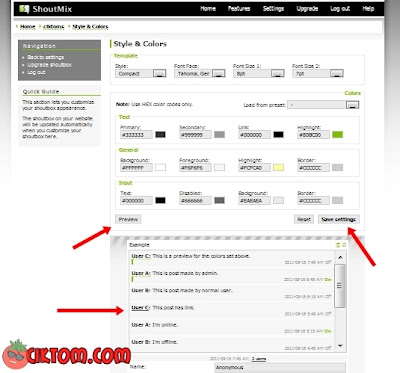Click the Example shoutbox scroll-down arrow
400x373 pixels.
(x=340, y=346)
